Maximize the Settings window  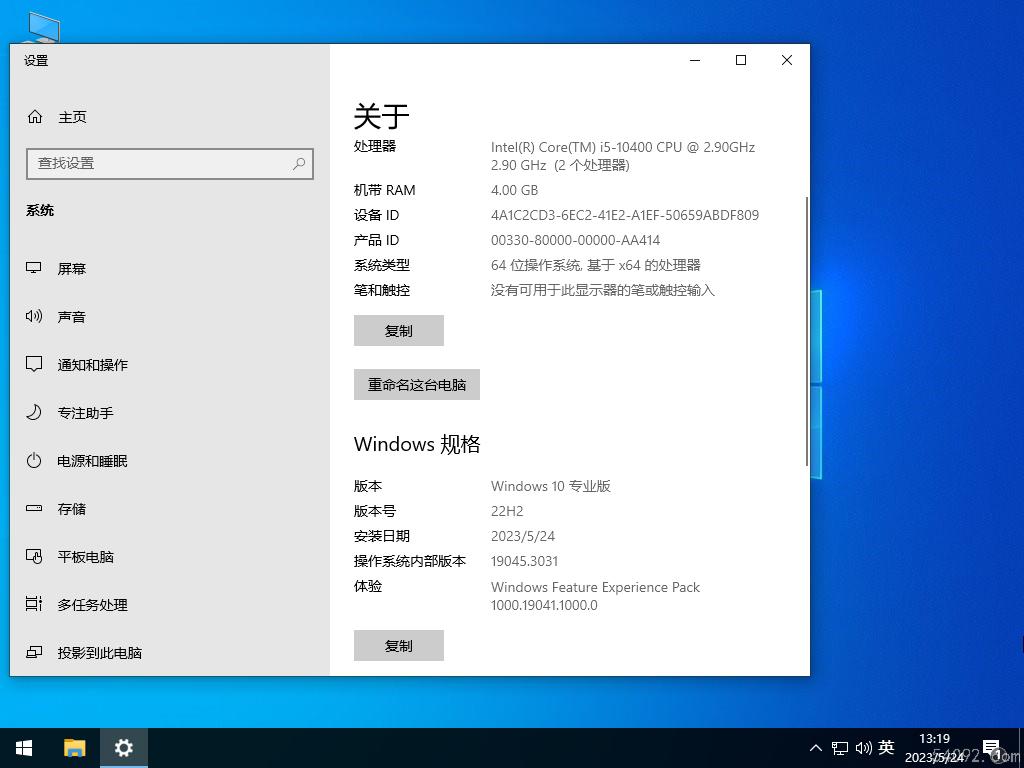point(741,60)
